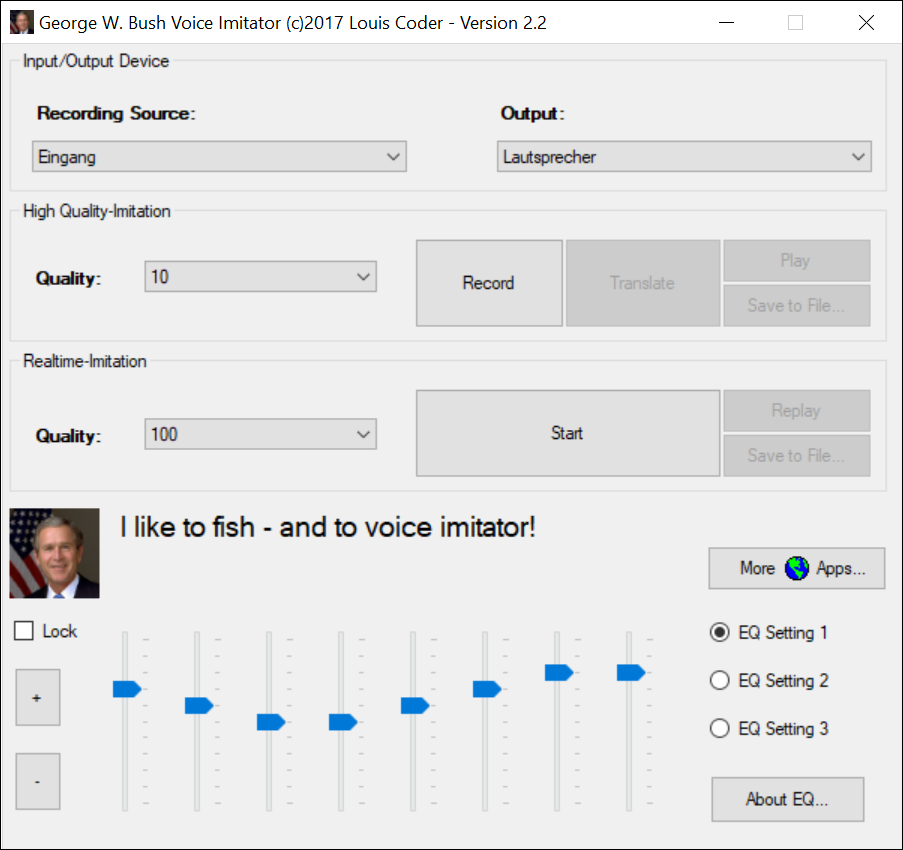Expand the Realtime-Imitation Quality dropdown
The image size is (903, 850).
pyautogui.click(x=260, y=435)
